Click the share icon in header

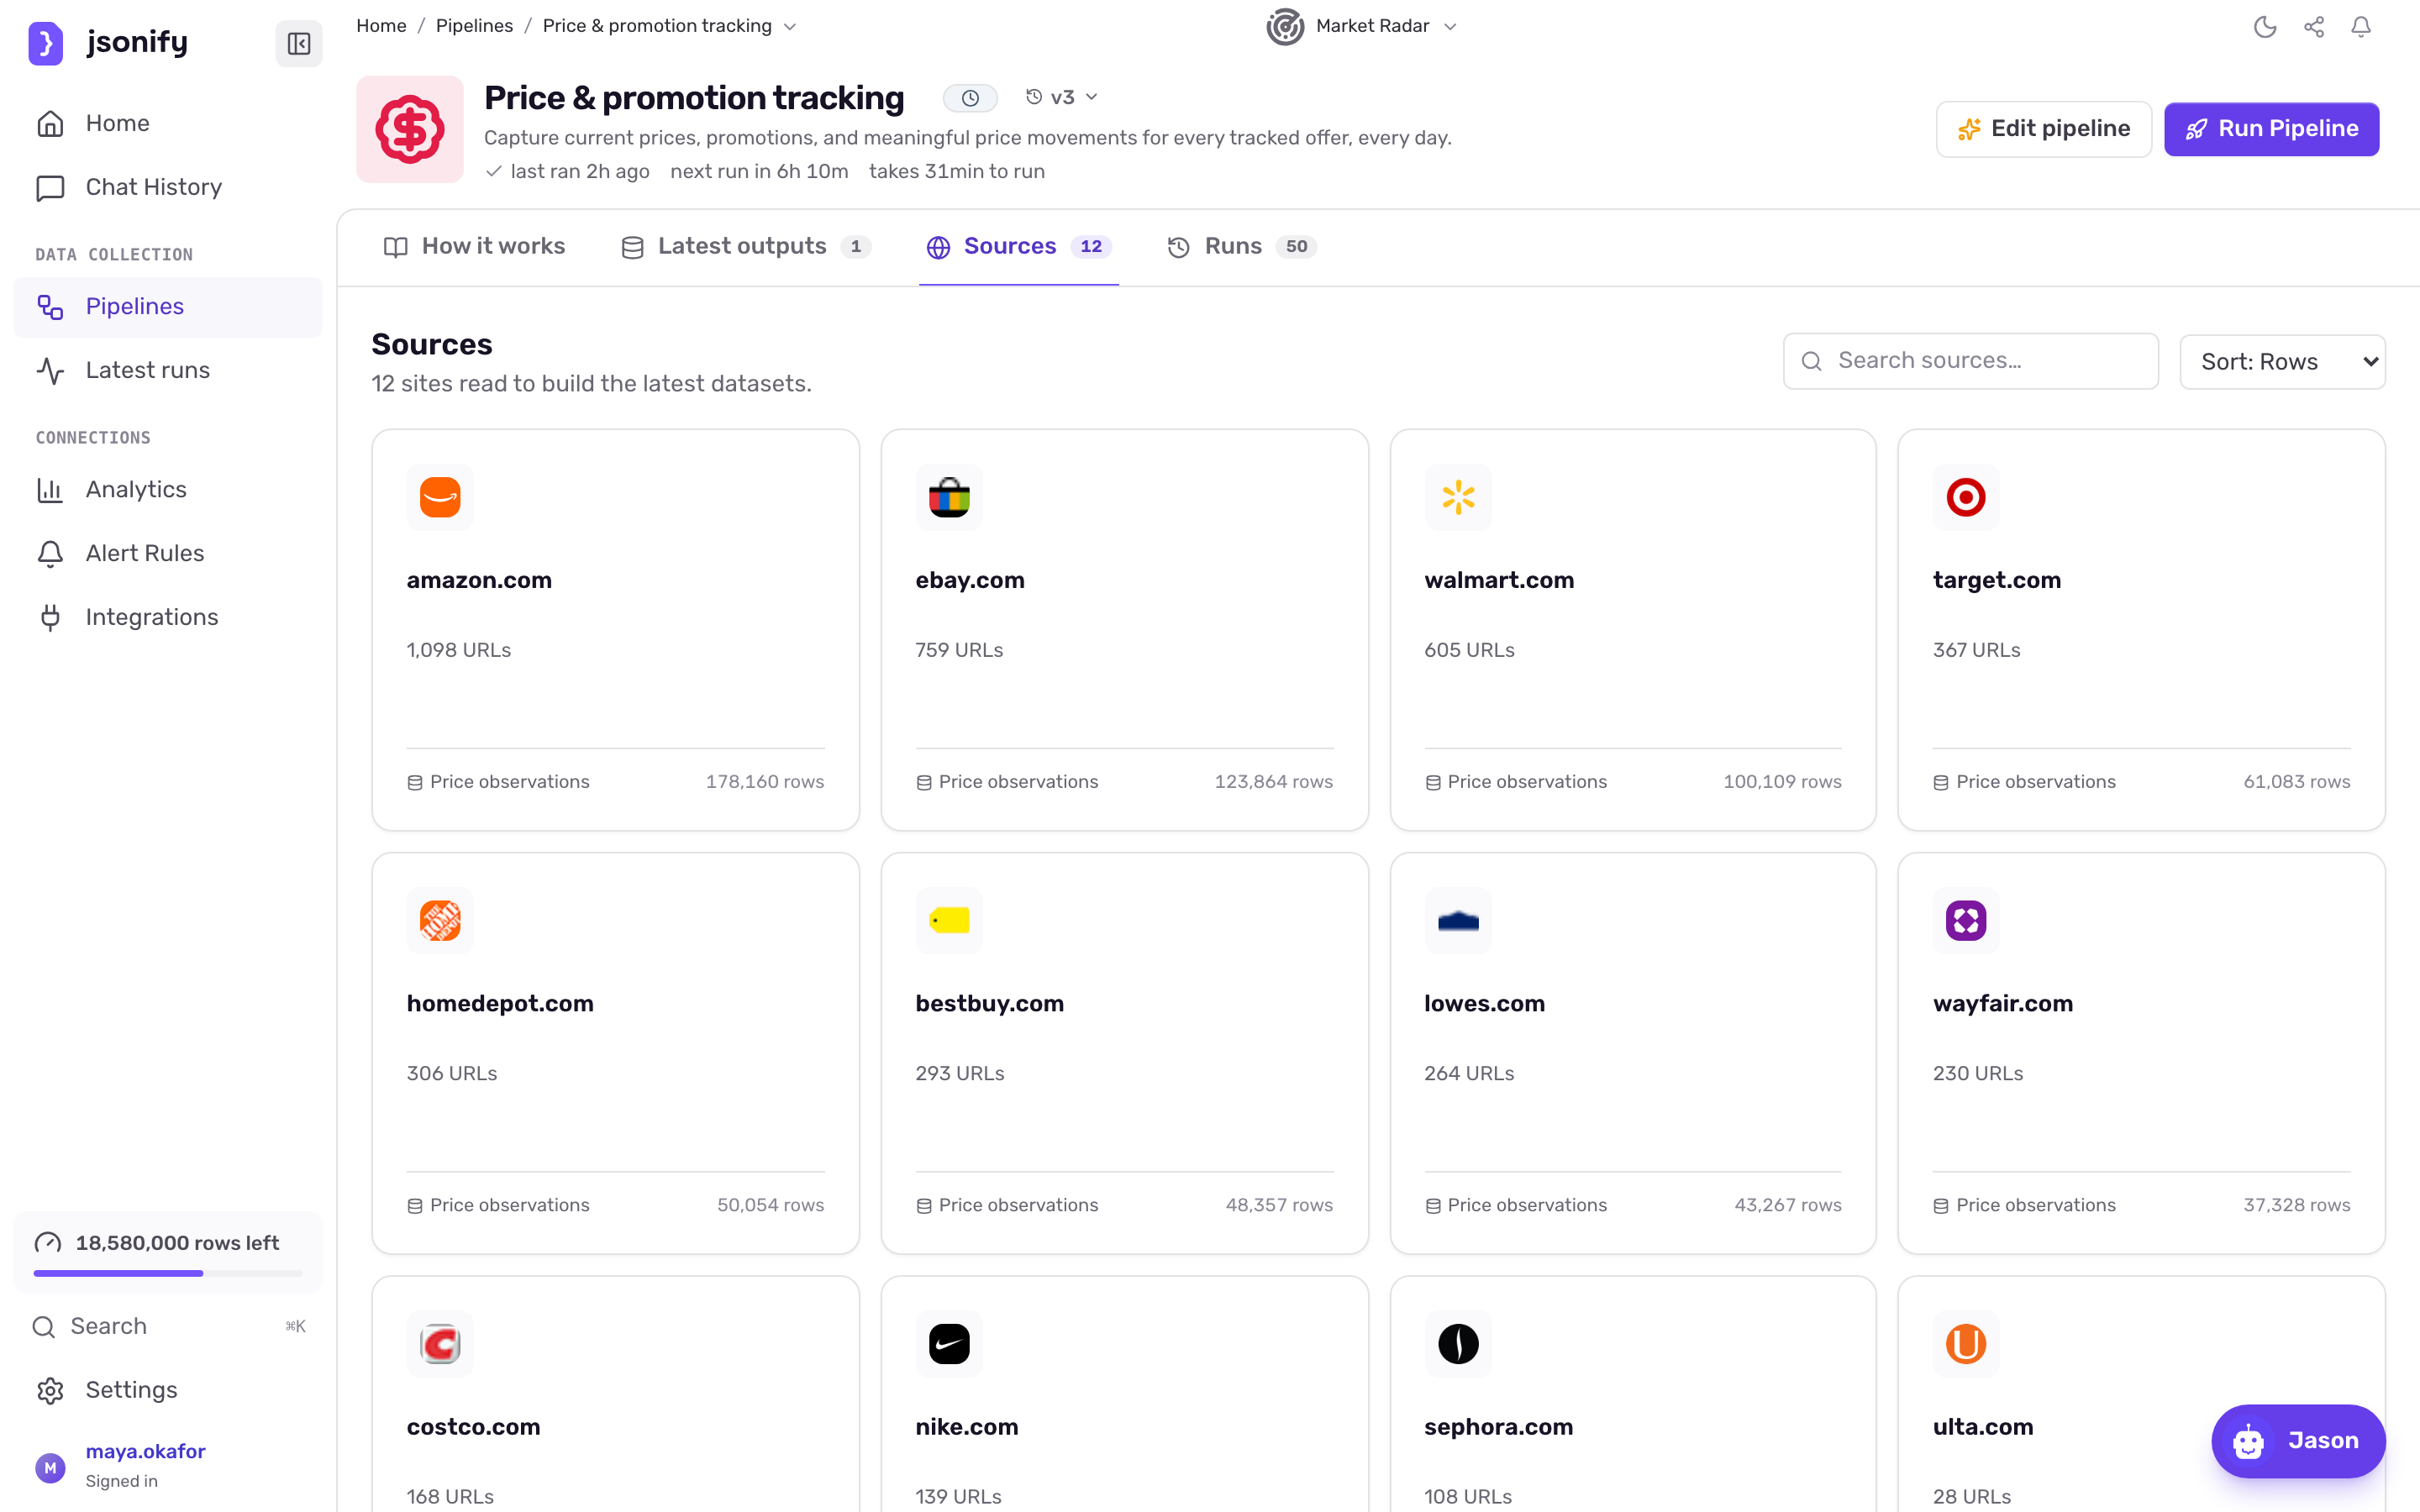click(2314, 27)
